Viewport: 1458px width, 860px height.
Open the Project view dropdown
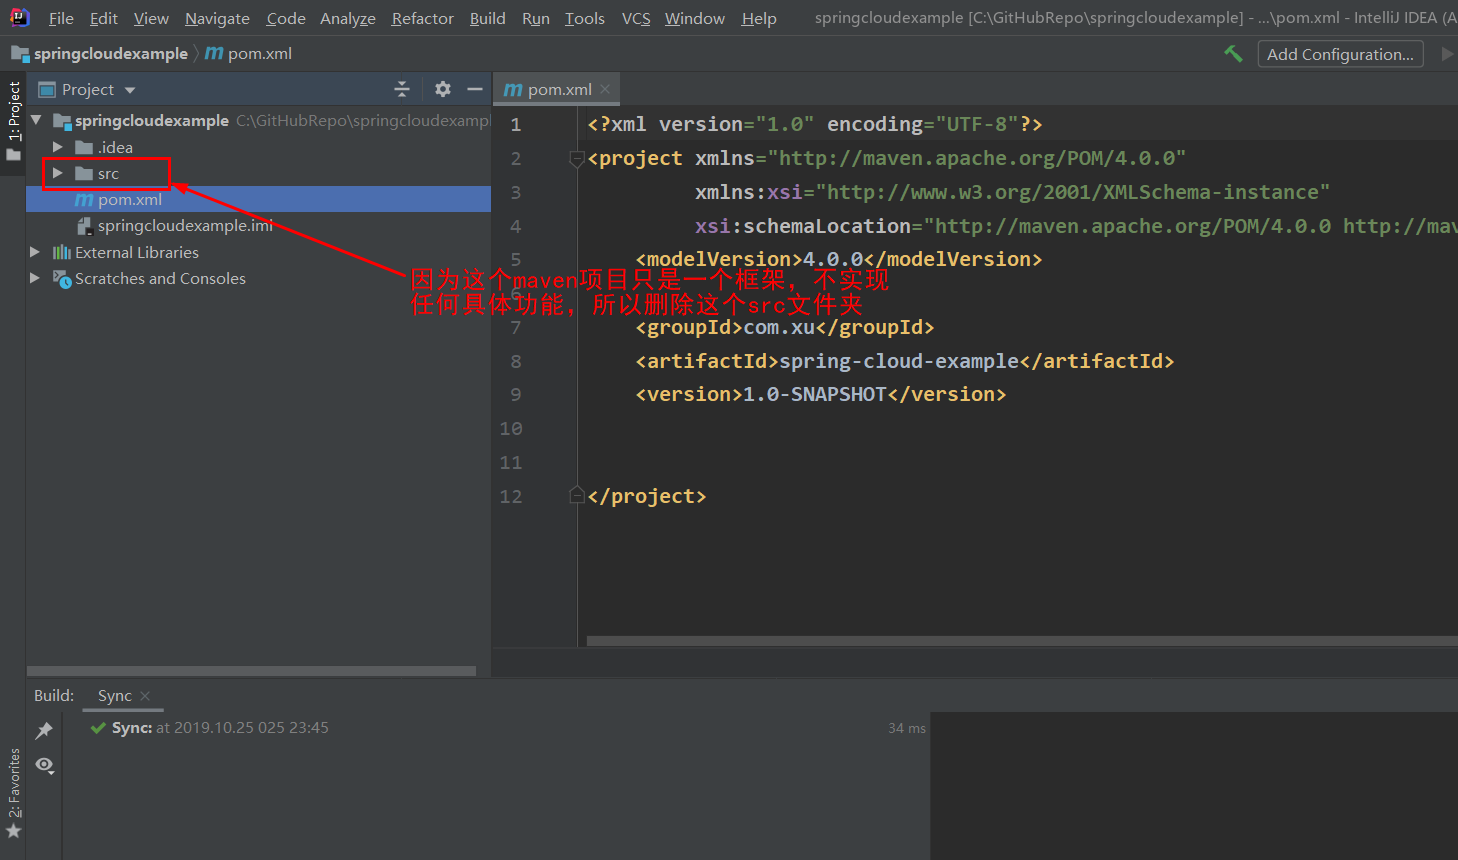coord(130,90)
